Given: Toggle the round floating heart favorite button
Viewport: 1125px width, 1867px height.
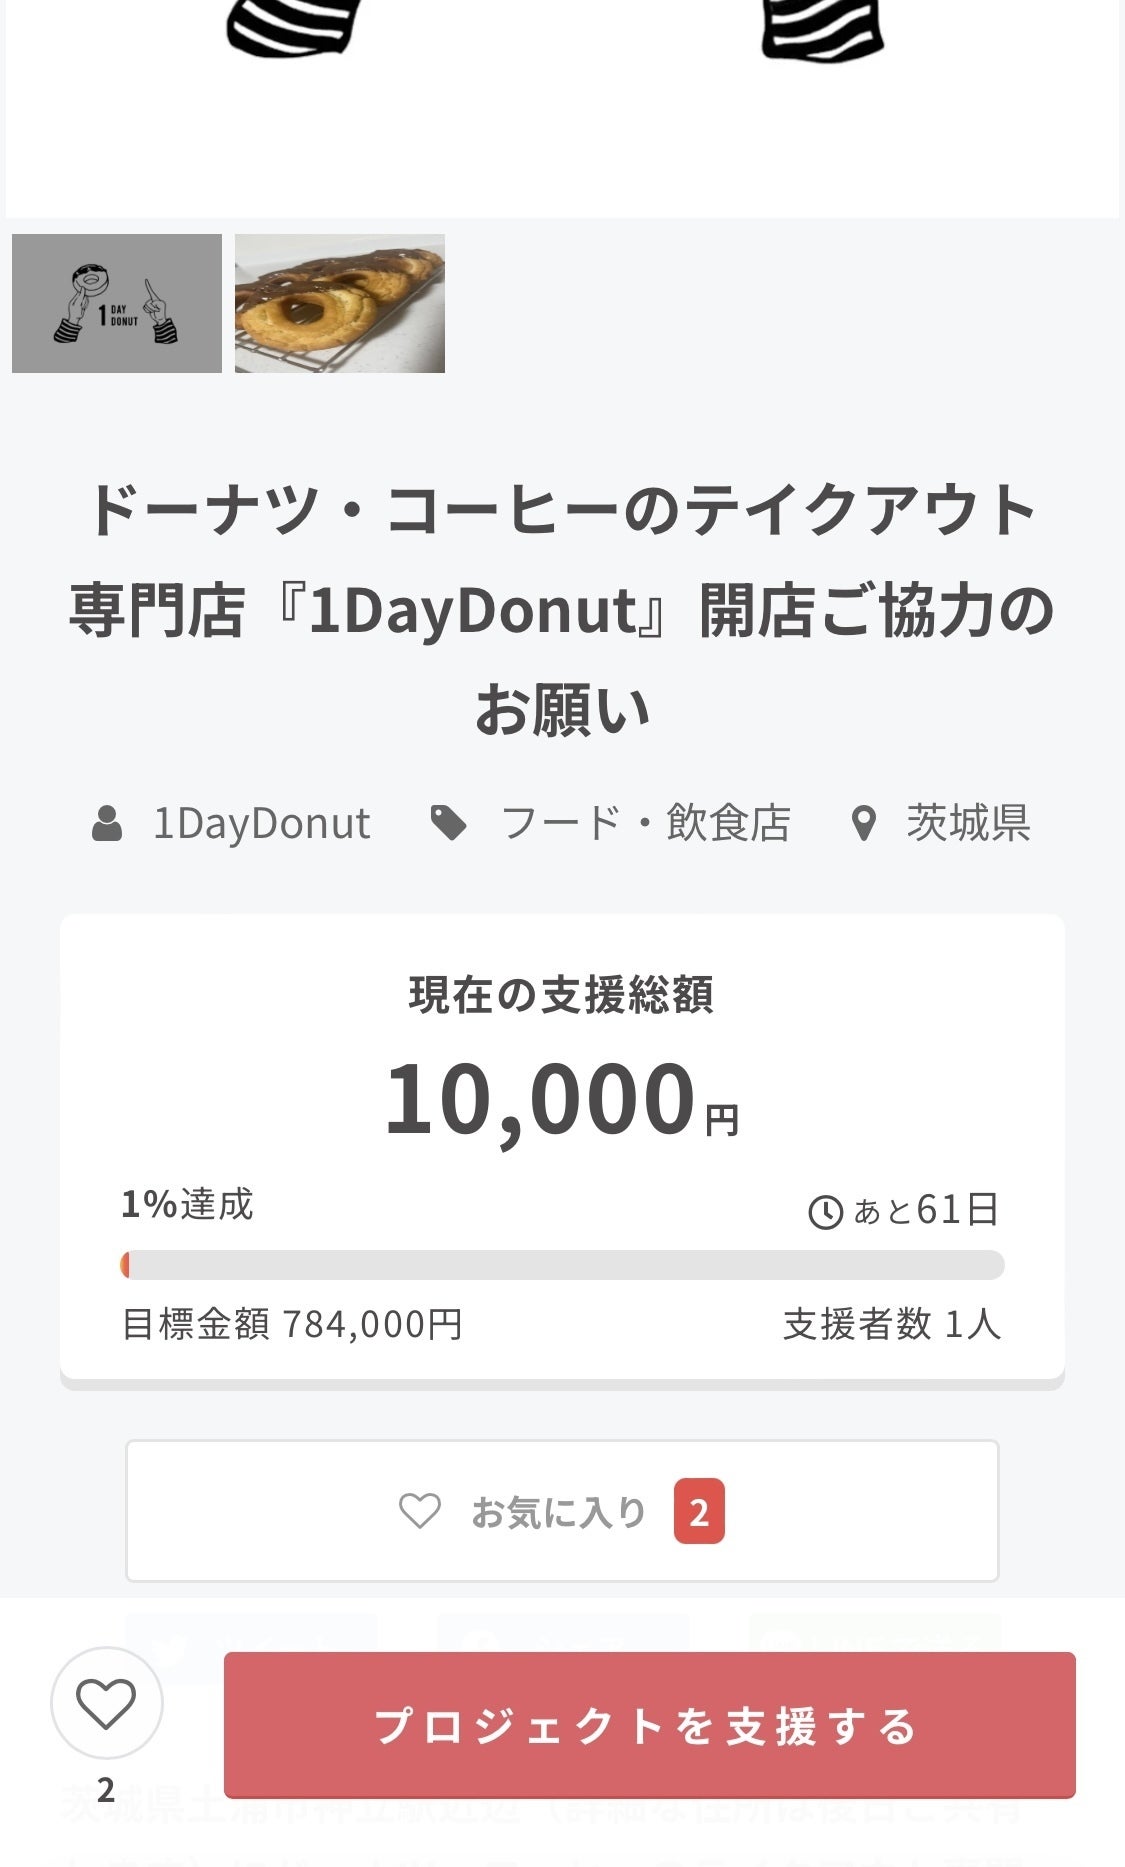Looking at the screenshot, I should point(106,1703).
